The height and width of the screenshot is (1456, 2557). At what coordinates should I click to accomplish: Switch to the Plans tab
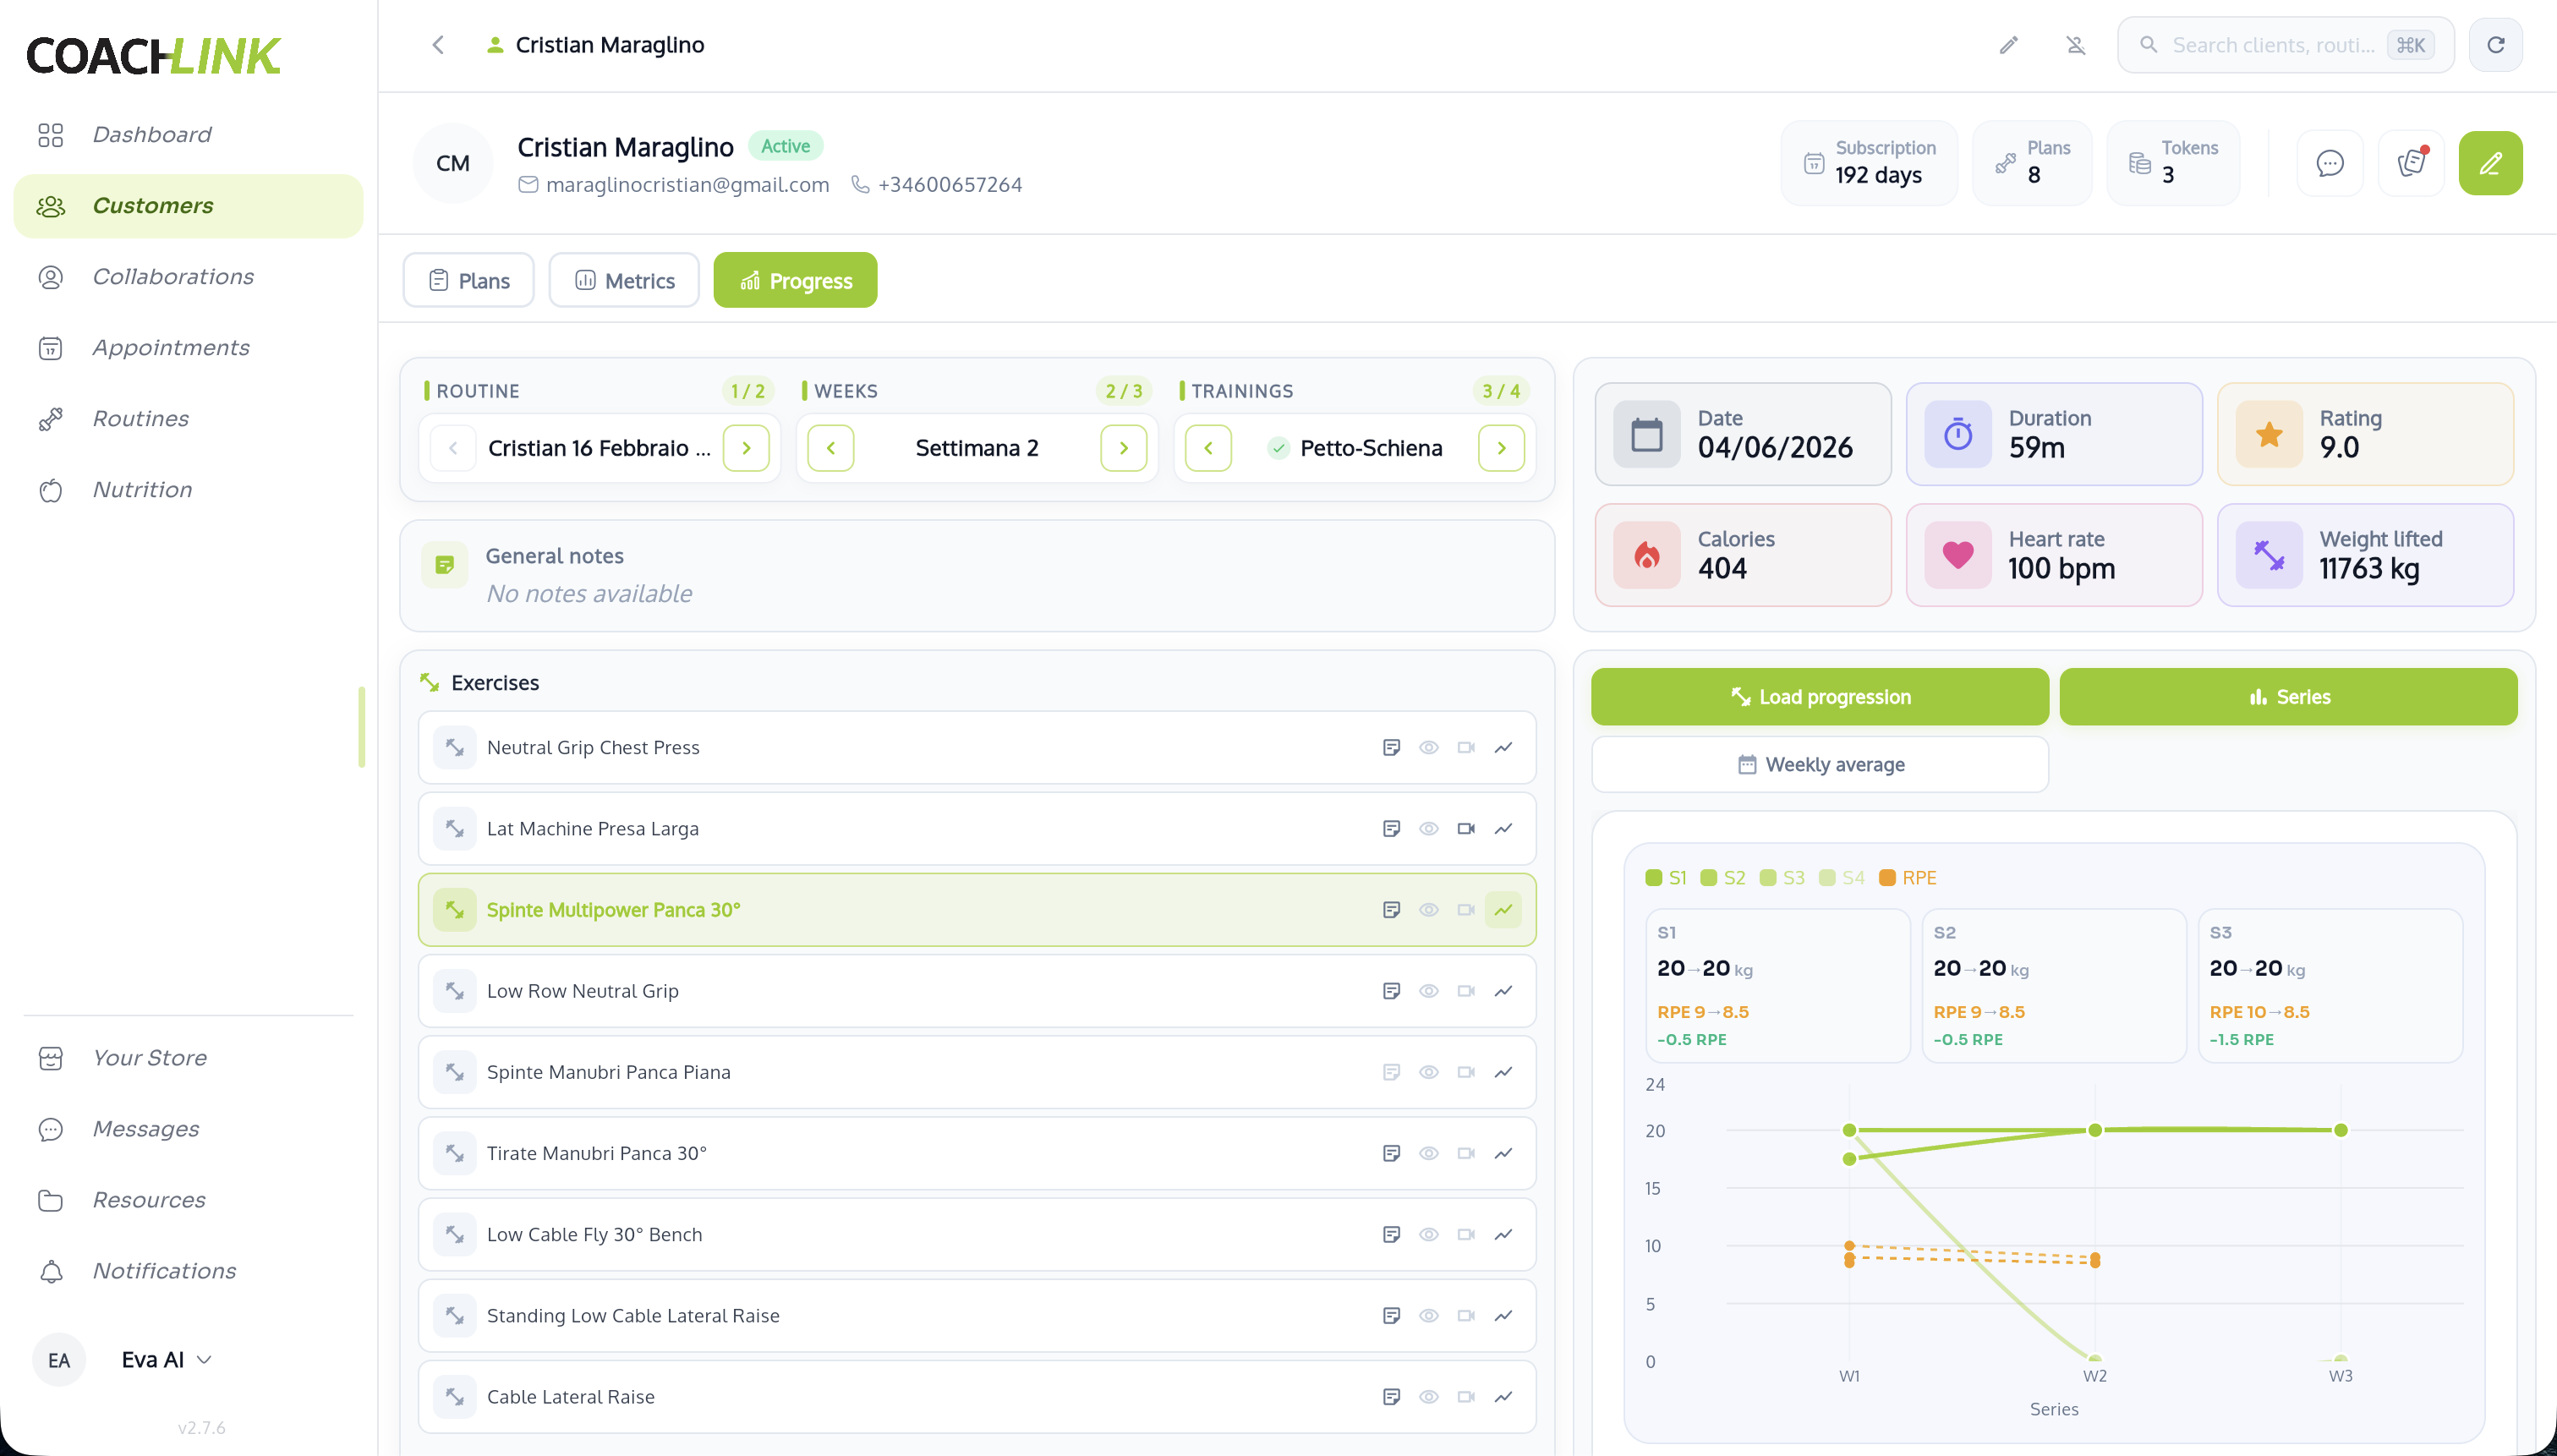coord(468,281)
